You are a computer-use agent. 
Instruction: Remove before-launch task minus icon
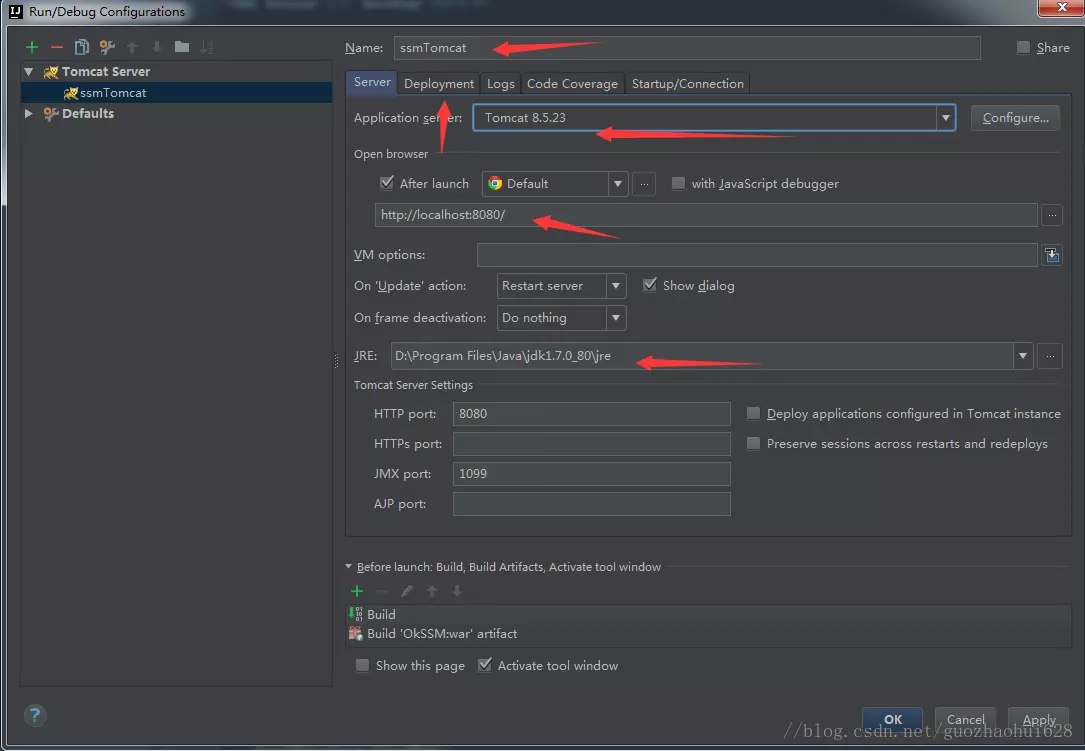pos(381,591)
